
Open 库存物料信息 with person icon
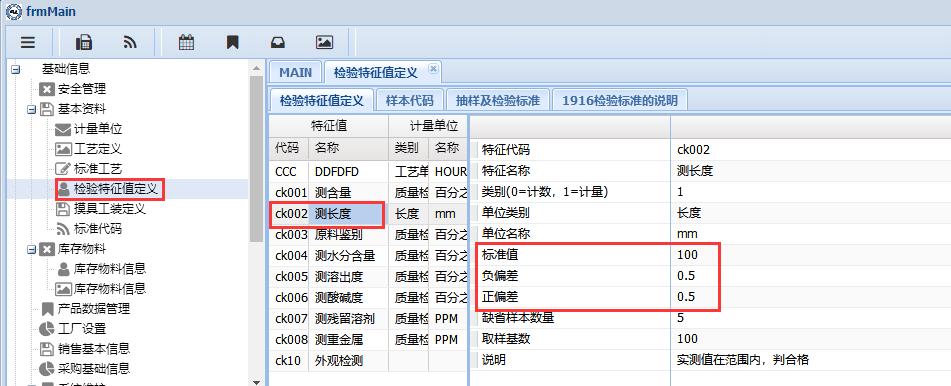(x=109, y=269)
